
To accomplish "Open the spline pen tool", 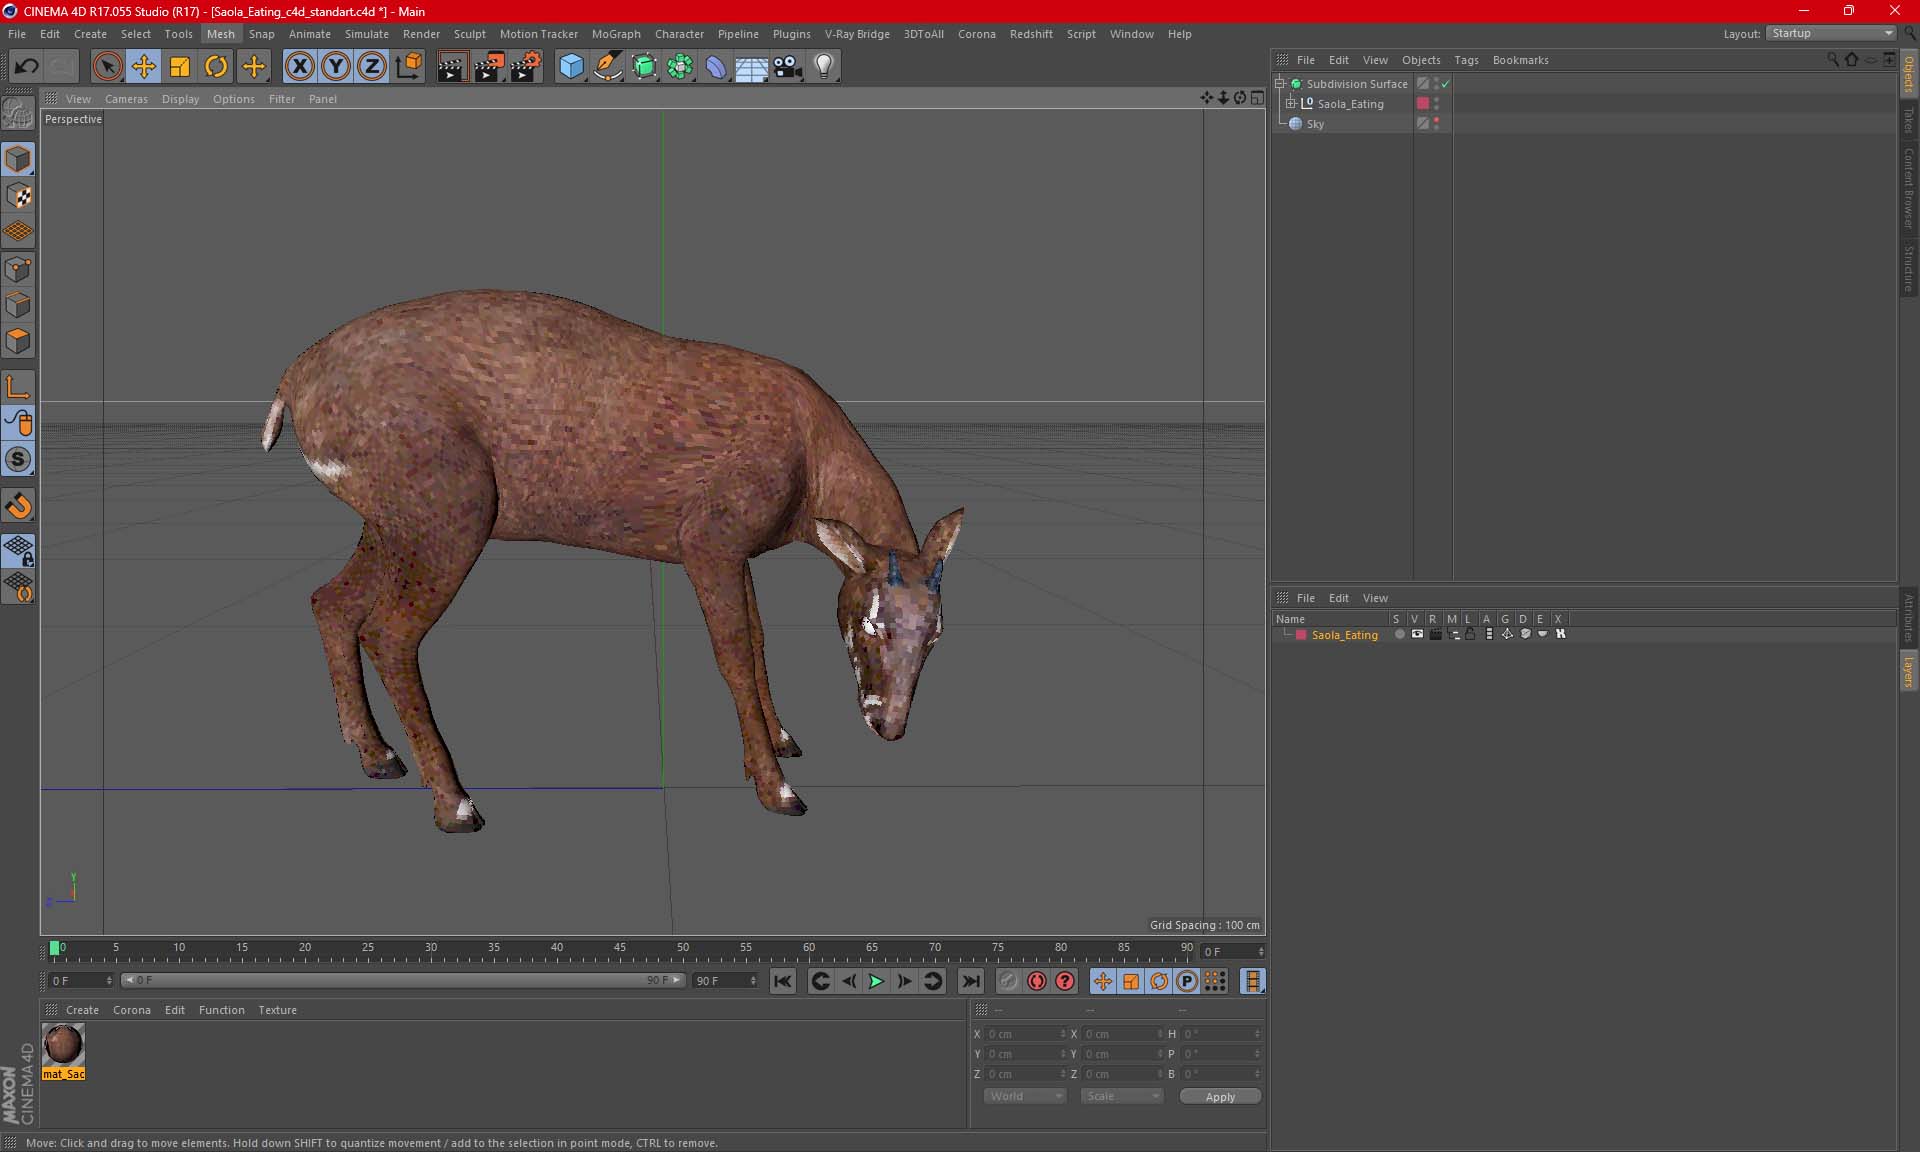I will [x=608, y=67].
